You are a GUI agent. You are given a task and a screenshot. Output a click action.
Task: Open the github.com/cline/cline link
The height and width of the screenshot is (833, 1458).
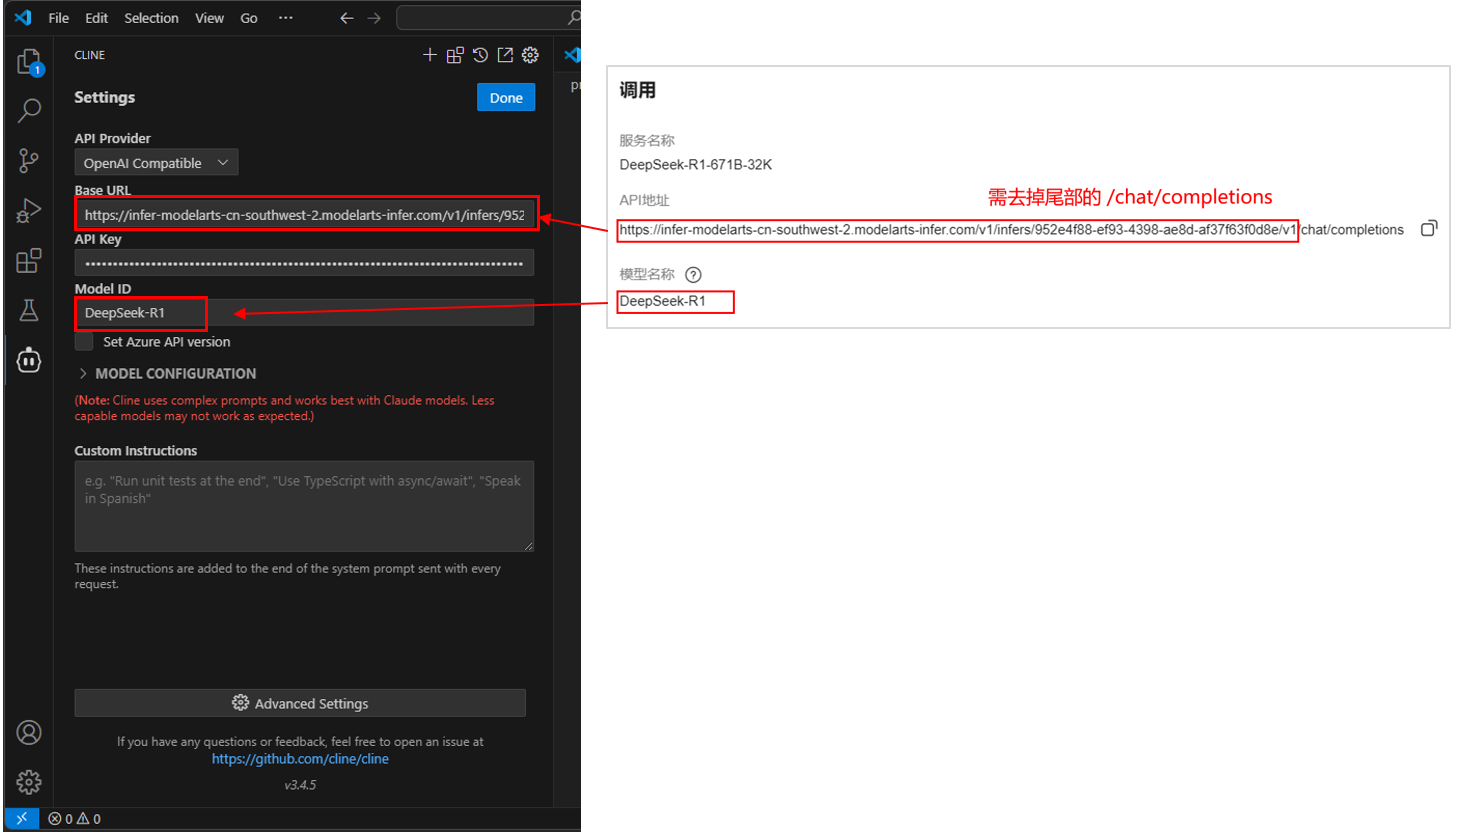point(300,759)
